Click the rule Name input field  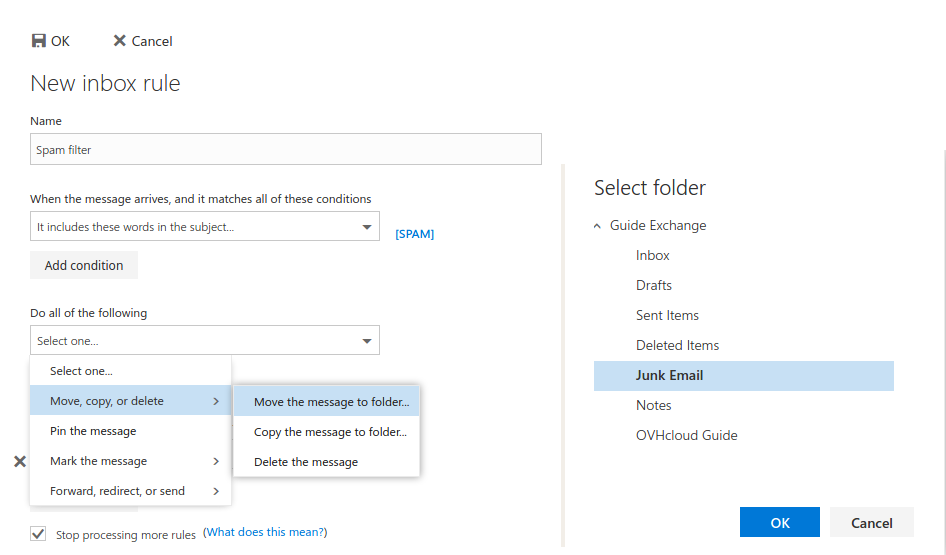pyautogui.click(x=286, y=150)
